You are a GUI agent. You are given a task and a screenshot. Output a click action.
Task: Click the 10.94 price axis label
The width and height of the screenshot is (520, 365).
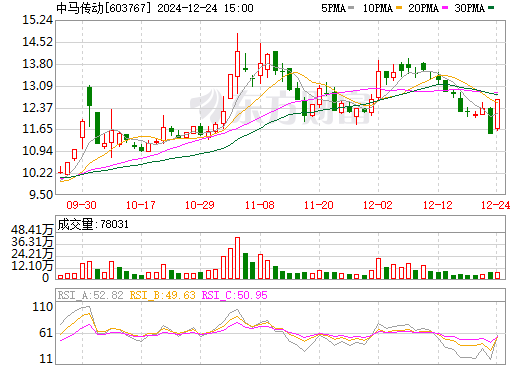pos(38,151)
